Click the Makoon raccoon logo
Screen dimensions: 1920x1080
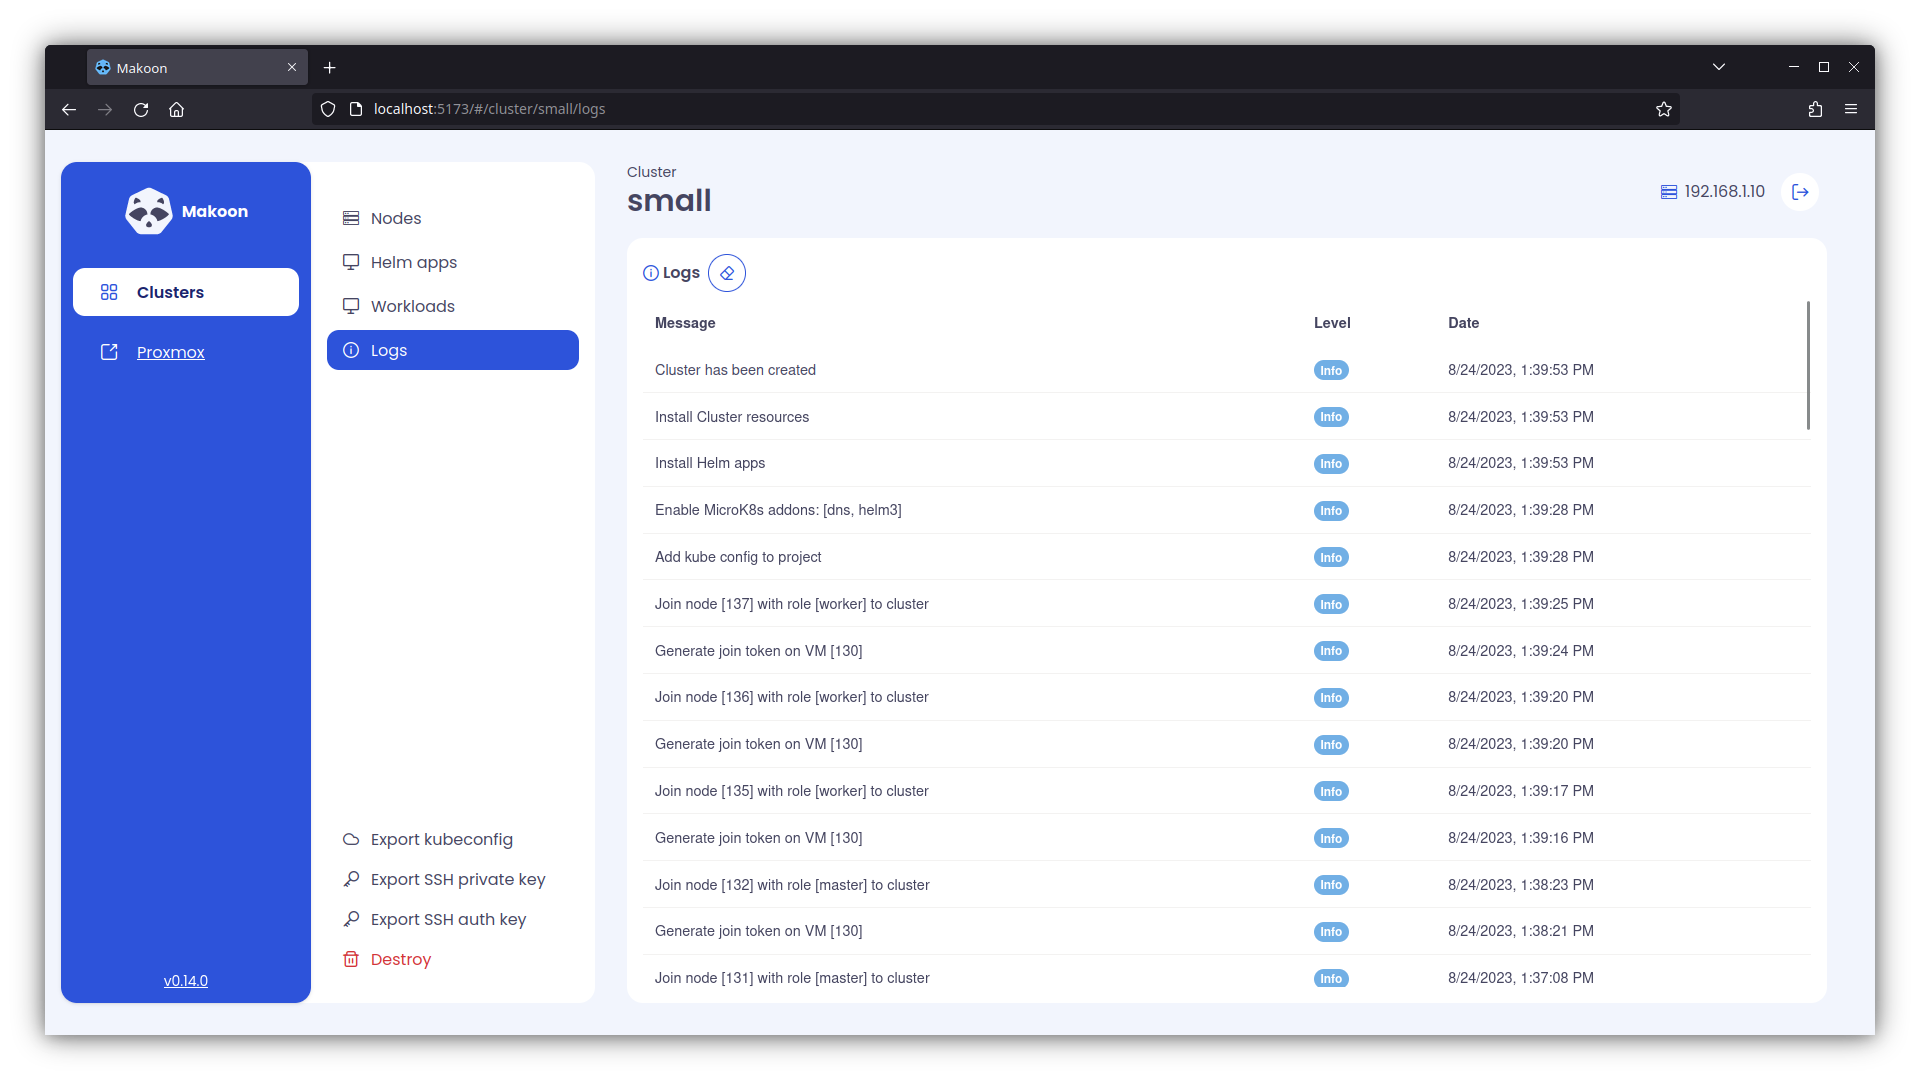pyautogui.click(x=149, y=211)
